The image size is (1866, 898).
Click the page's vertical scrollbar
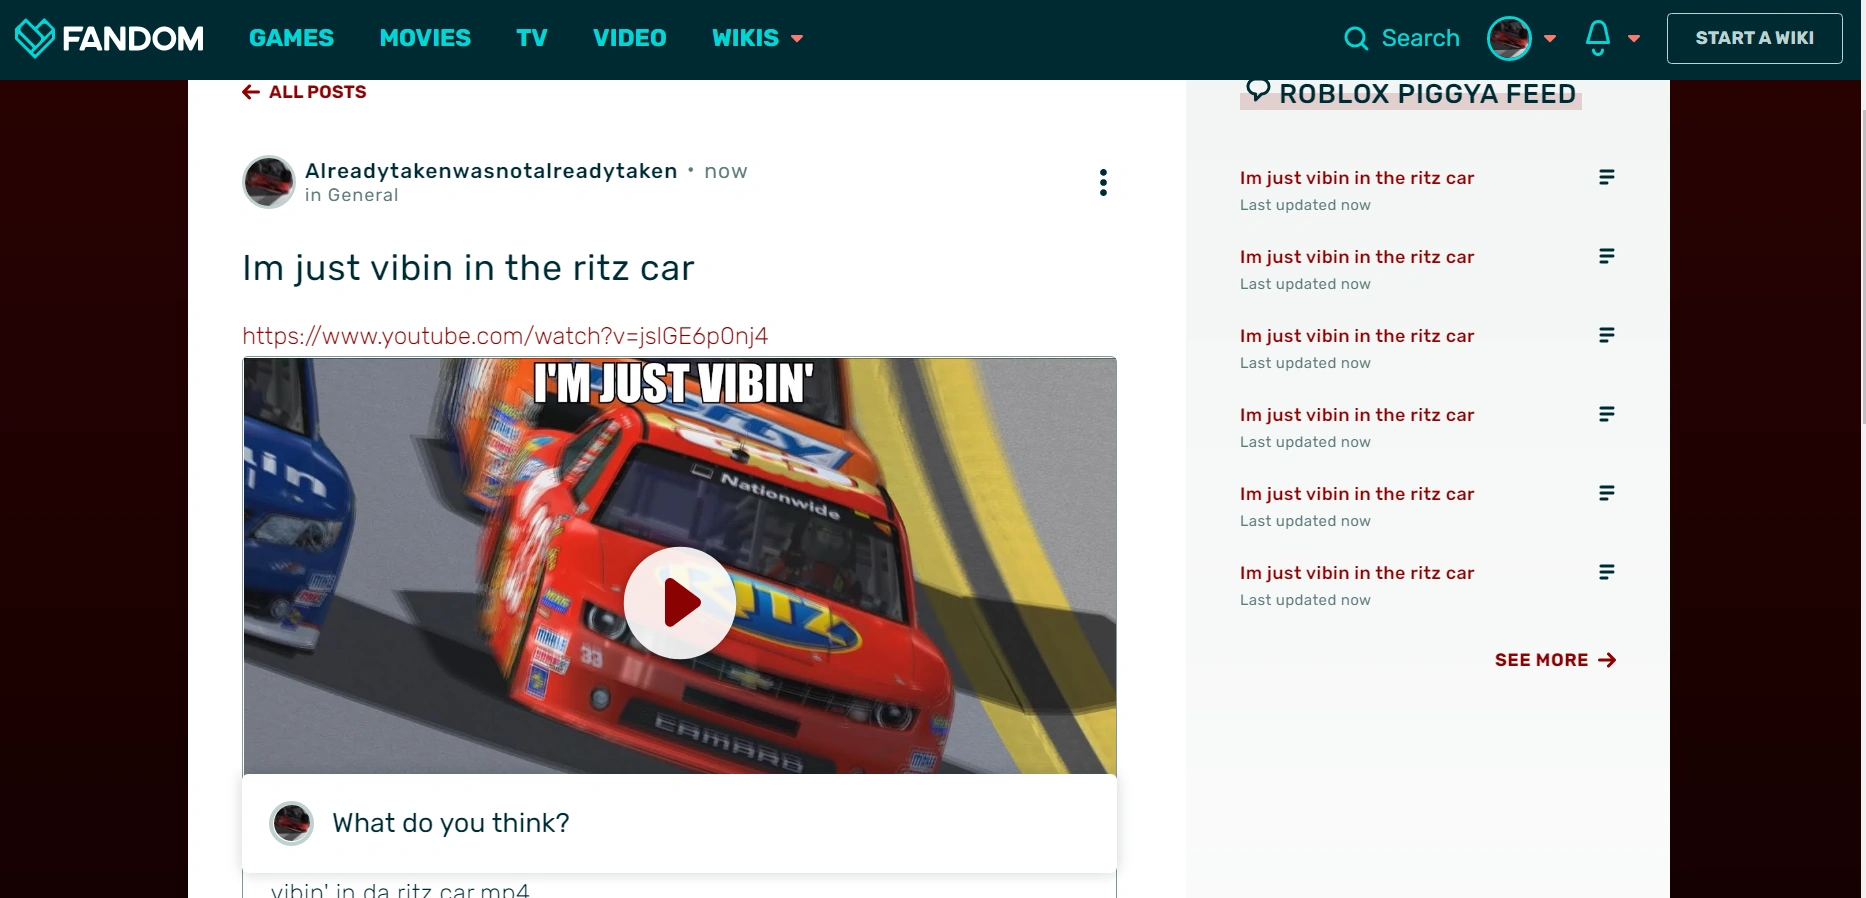click(1863, 265)
